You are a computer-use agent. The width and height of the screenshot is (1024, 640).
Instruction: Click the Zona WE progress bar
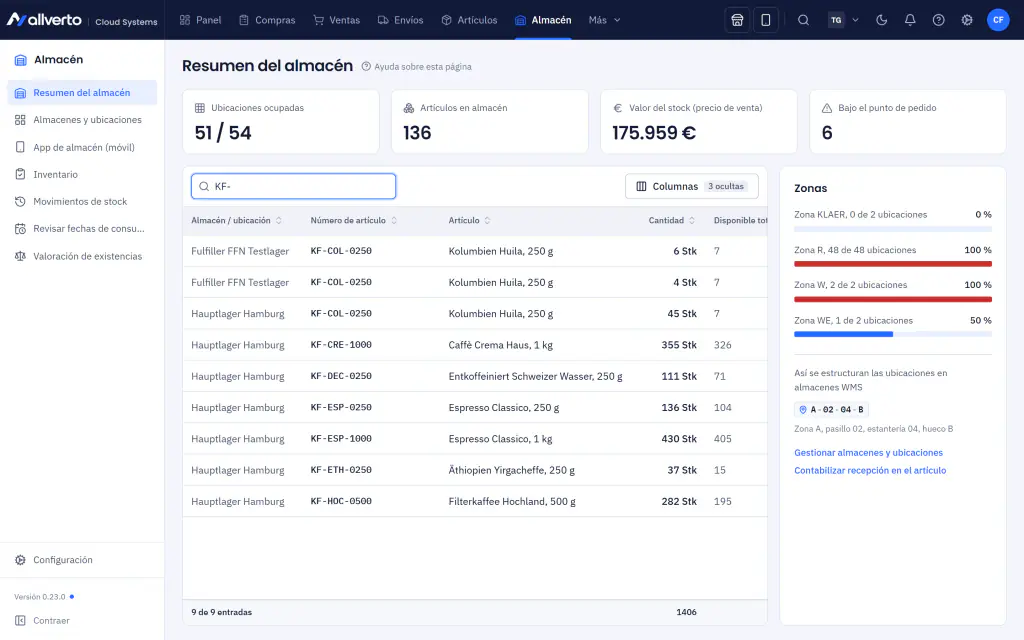[x=893, y=334]
